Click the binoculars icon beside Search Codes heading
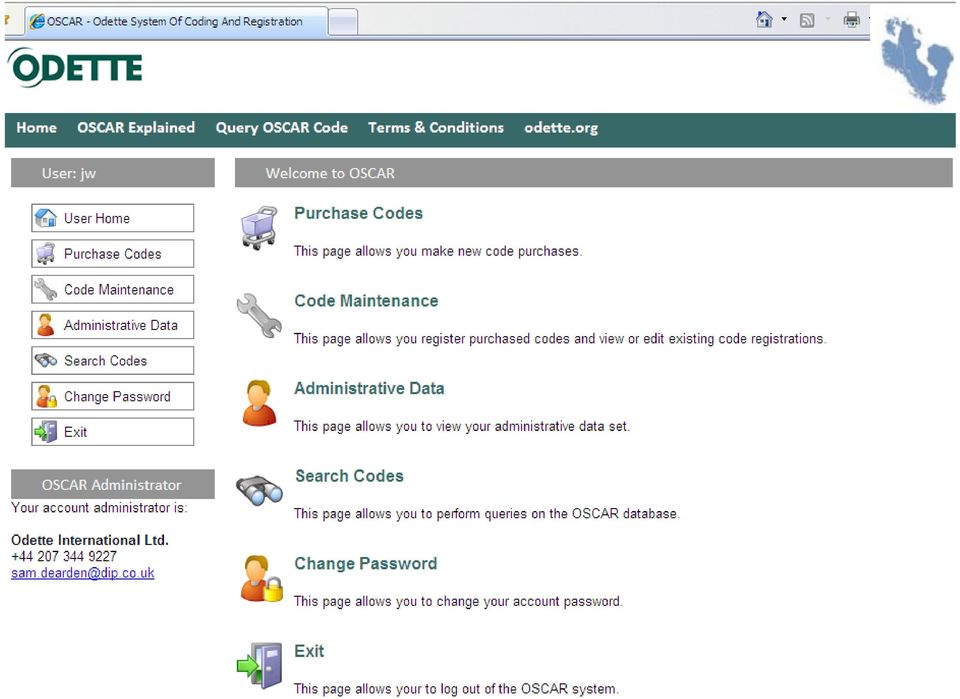 pyautogui.click(x=260, y=490)
